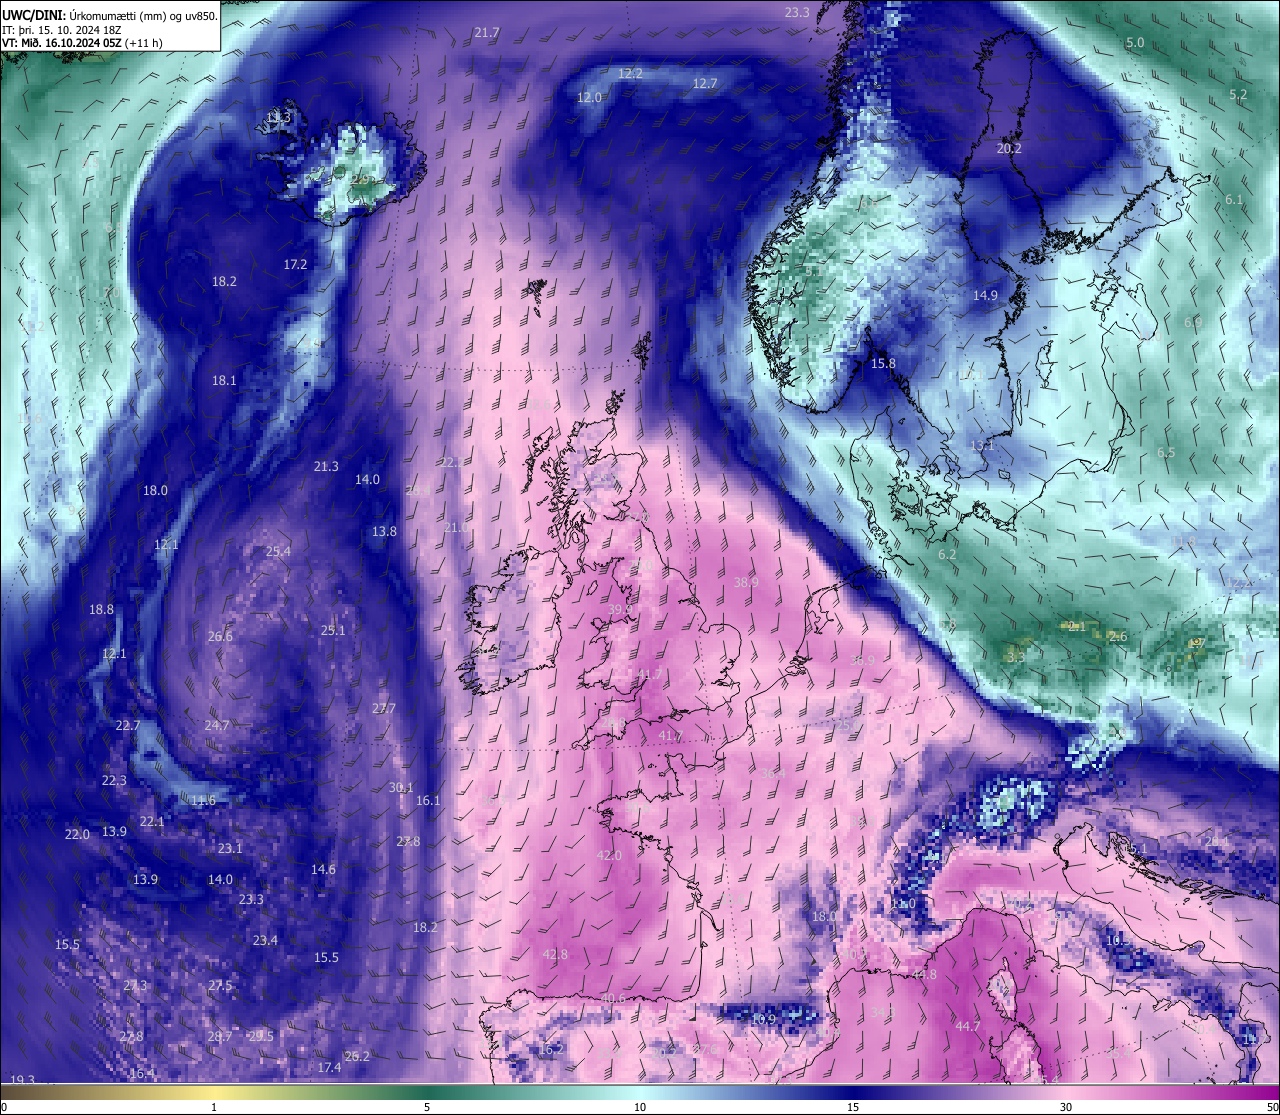Click the map value 21.3
This screenshot has width=1280, height=1115.
coord(326,467)
